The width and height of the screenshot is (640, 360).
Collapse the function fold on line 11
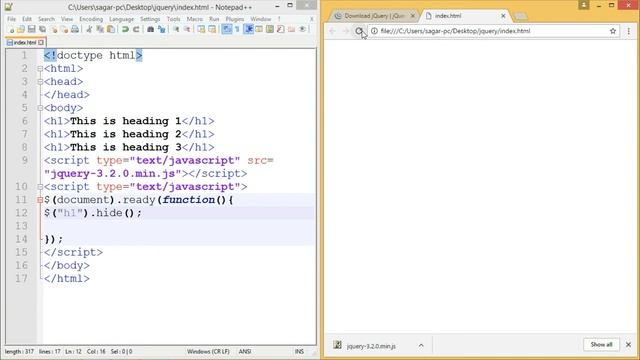click(40, 200)
